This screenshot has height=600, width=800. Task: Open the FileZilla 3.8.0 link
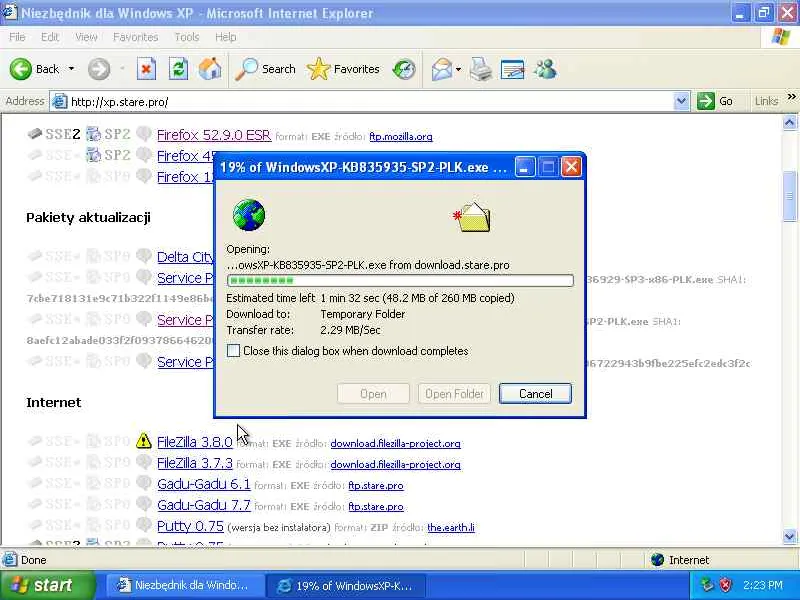[x=194, y=442]
